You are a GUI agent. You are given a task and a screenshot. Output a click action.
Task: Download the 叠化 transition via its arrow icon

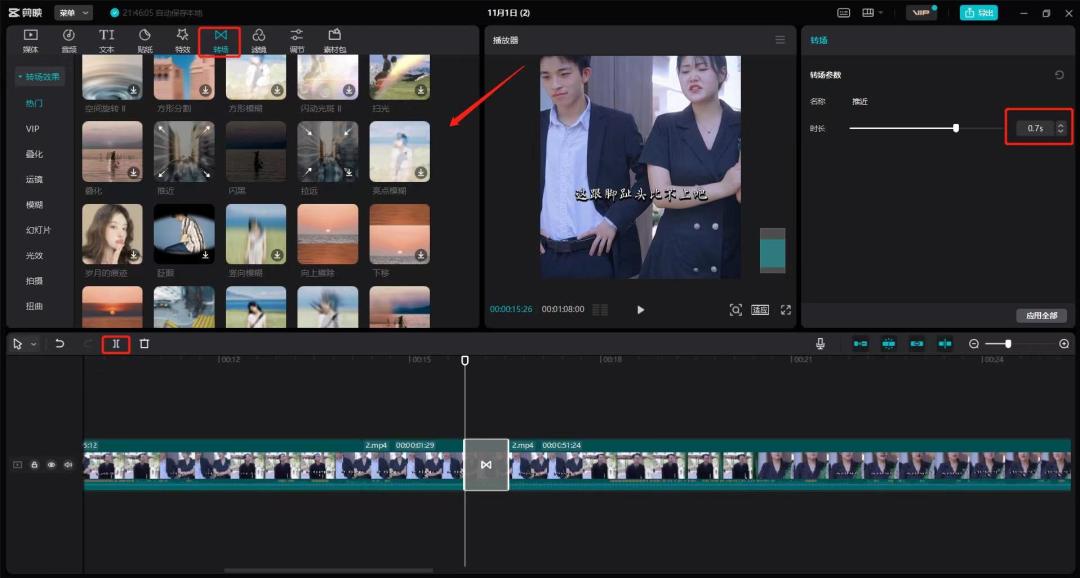pyautogui.click(x=134, y=172)
